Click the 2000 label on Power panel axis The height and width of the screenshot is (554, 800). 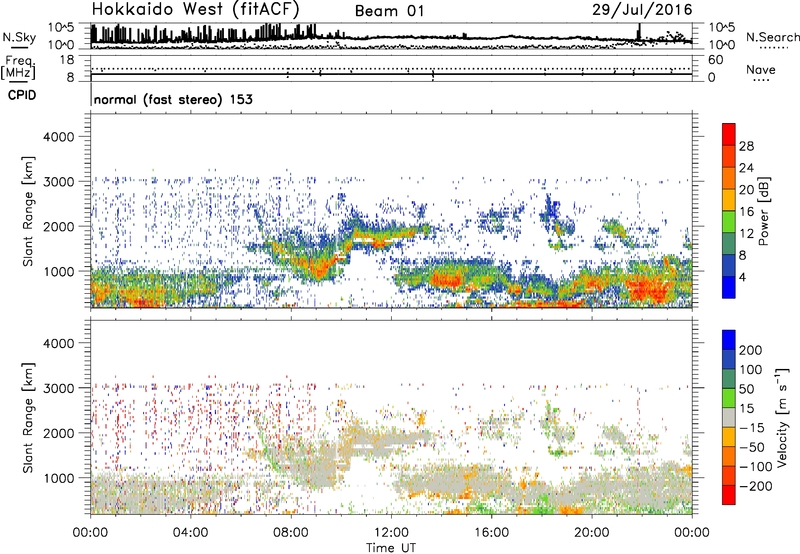(x=59, y=226)
